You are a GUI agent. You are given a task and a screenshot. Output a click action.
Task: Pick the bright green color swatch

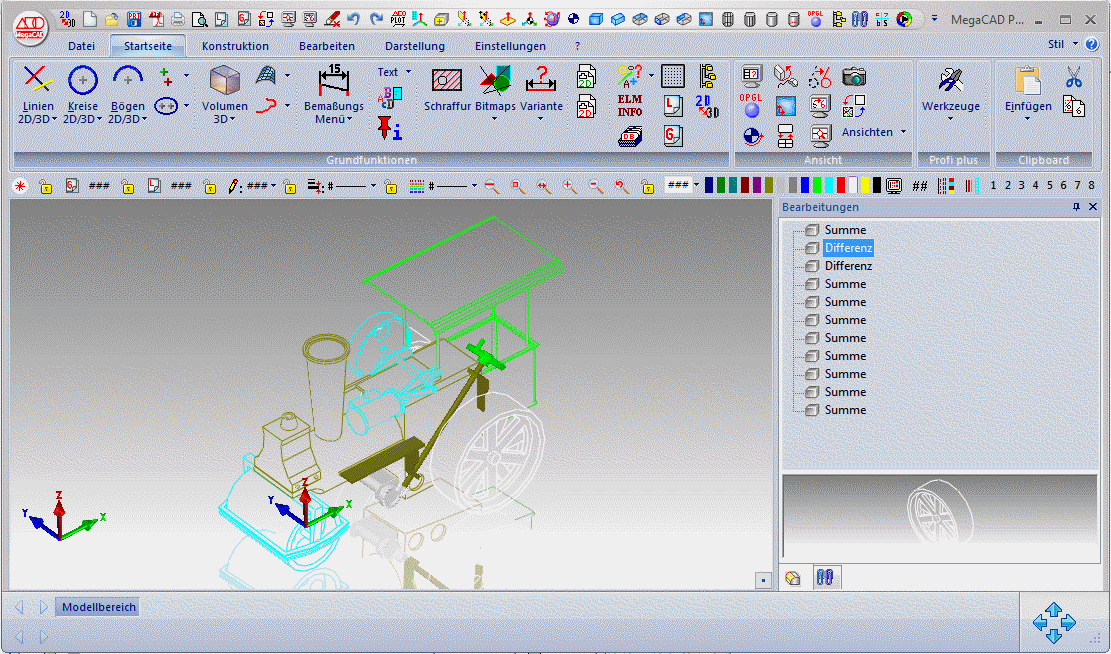[817, 185]
